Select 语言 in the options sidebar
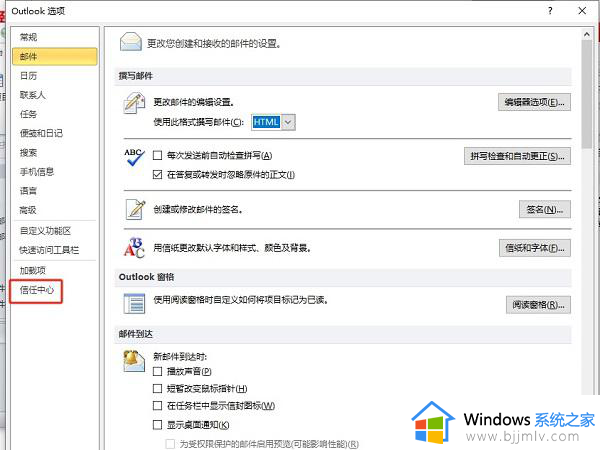The width and height of the screenshot is (600, 450). [x=55, y=191]
